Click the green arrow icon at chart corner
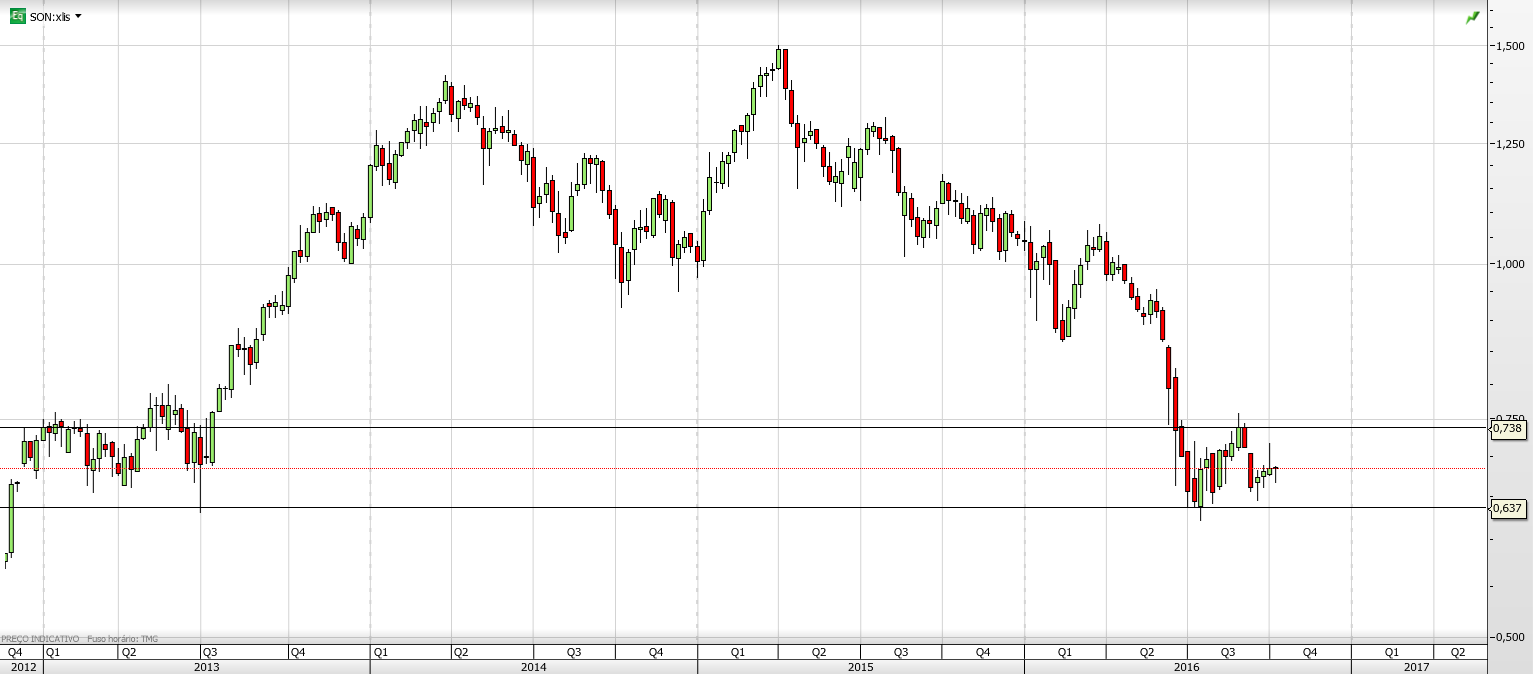1533x674 pixels. (1473, 18)
